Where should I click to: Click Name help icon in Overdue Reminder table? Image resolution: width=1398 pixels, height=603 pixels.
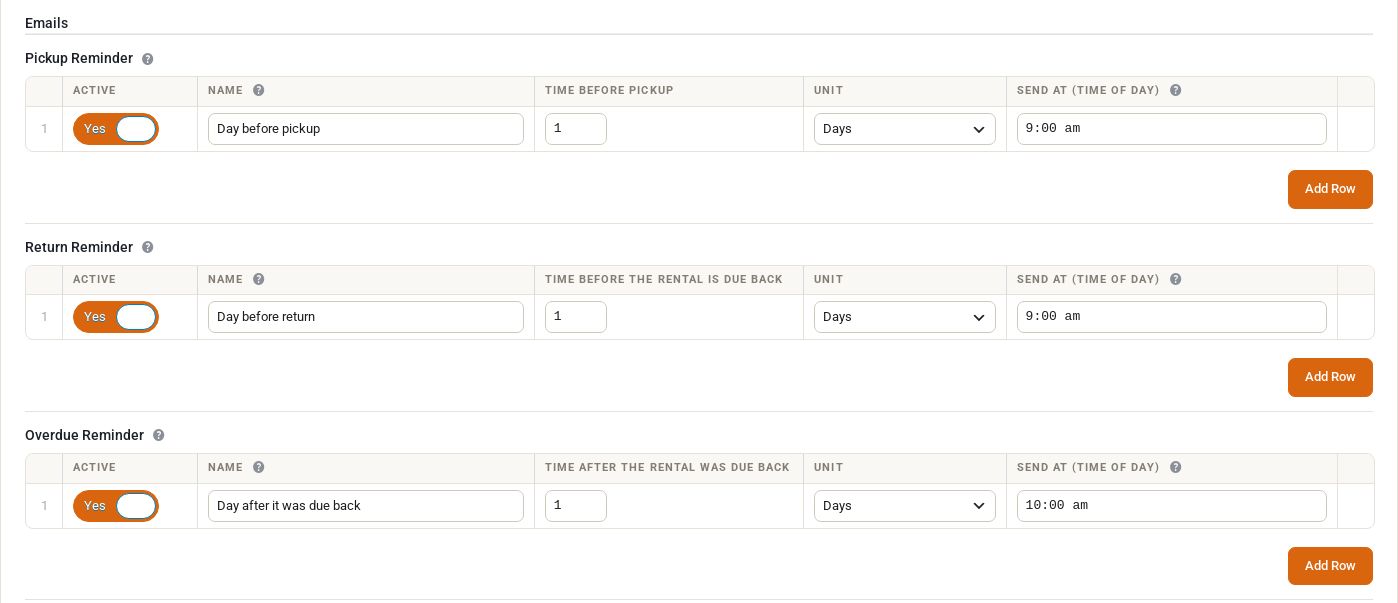[259, 467]
